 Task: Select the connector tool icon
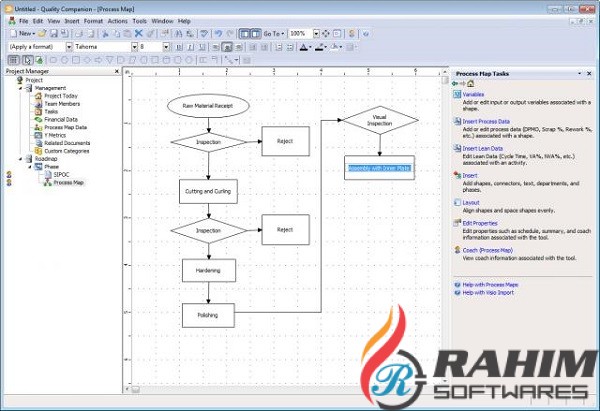pos(229,60)
